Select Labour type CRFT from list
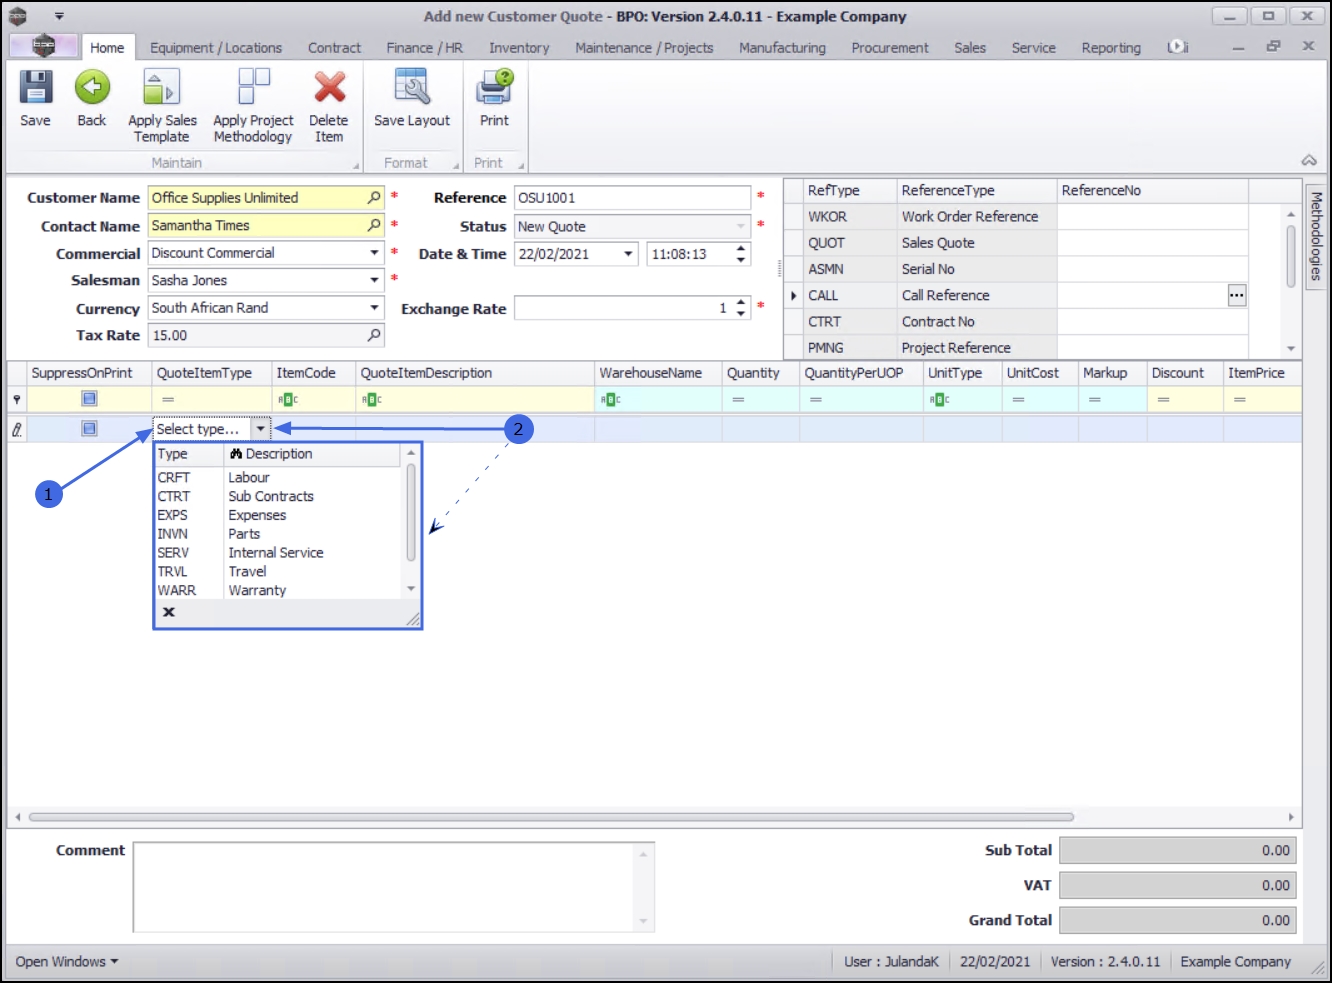 point(278,478)
